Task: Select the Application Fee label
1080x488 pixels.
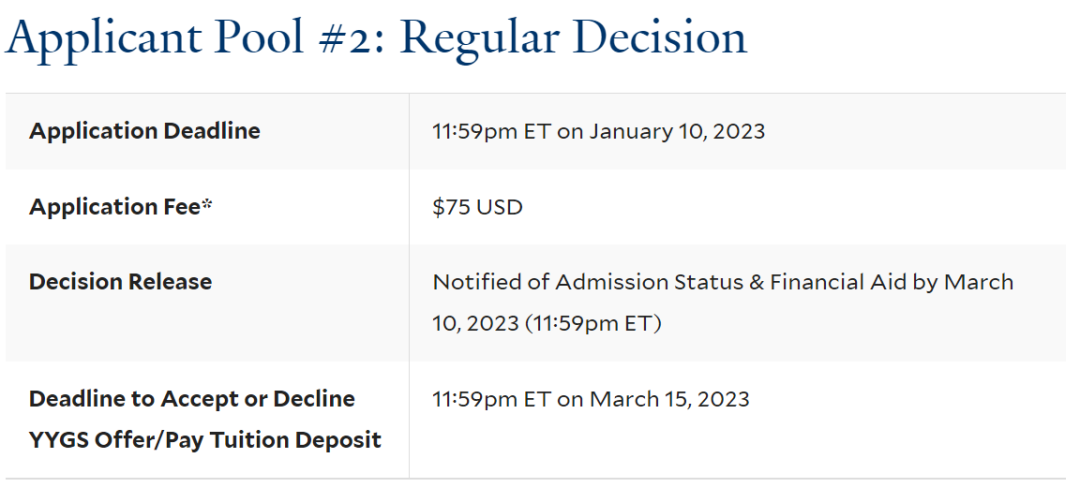Action: [114, 206]
